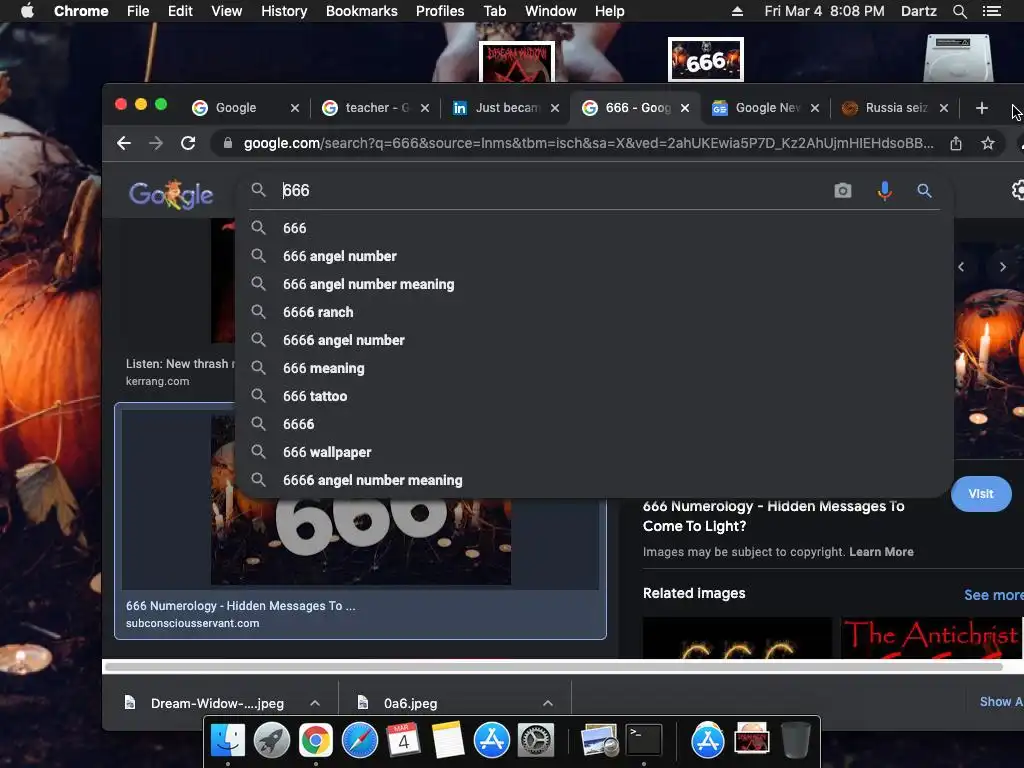Open the Dream Widow image on desktop
Image resolution: width=1024 pixels, height=768 pixels.
(x=517, y=62)
